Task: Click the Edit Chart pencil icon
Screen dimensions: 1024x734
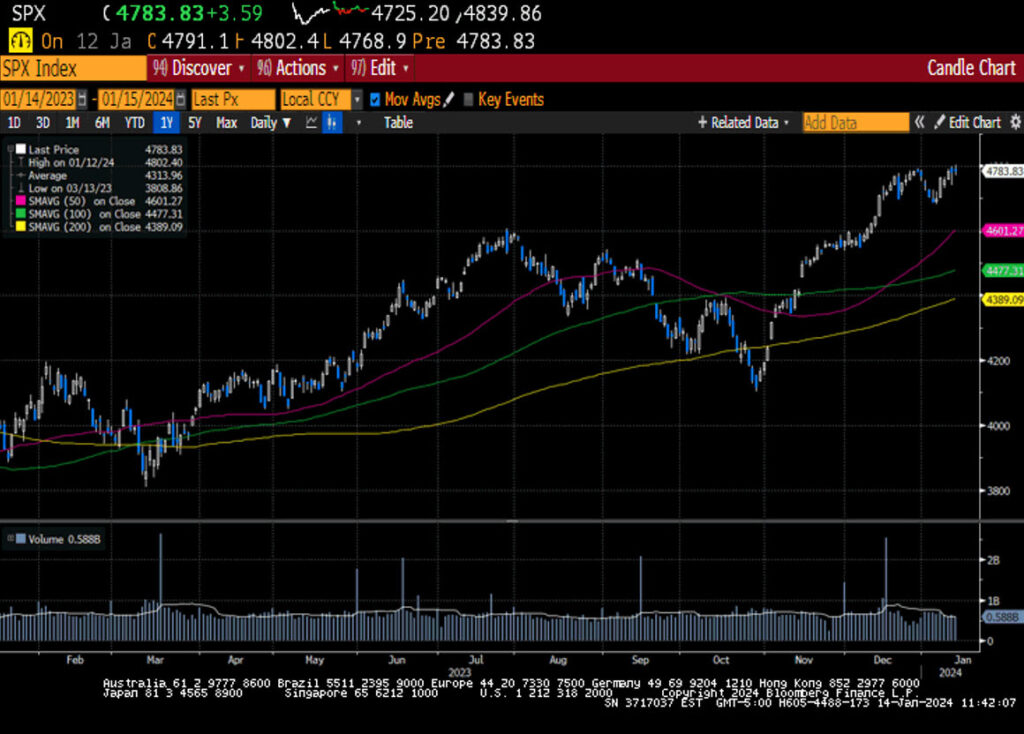Action: point(939,123)
